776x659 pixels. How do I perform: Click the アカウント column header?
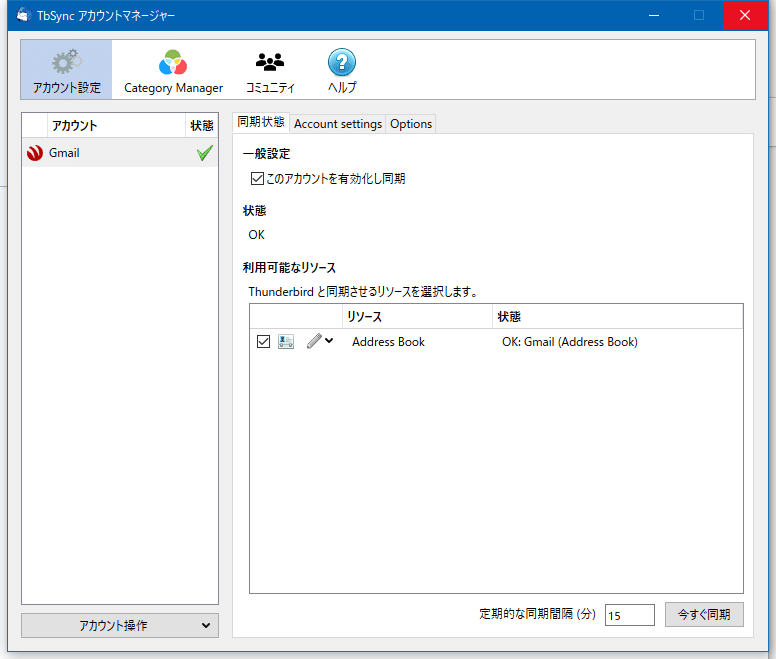pyautogui.click(x=116, y=125)
